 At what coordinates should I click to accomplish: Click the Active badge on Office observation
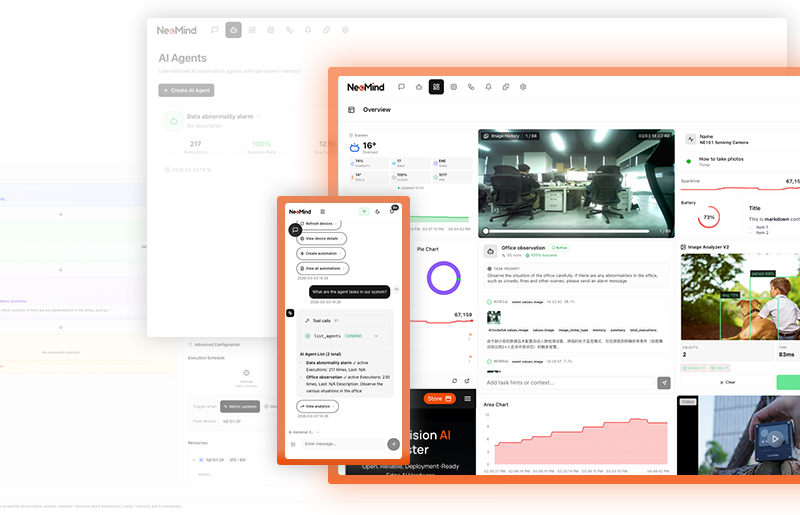click(x=560, y=248)
